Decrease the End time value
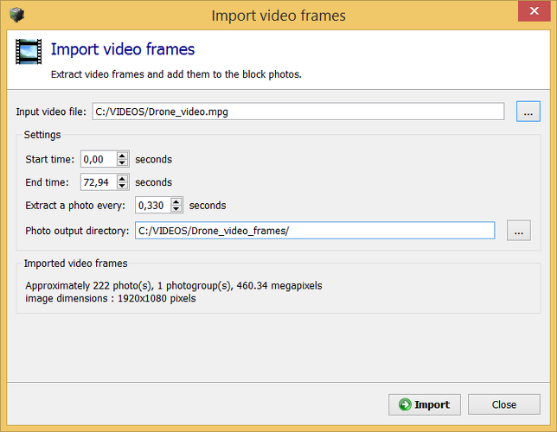 pos(122,186)
